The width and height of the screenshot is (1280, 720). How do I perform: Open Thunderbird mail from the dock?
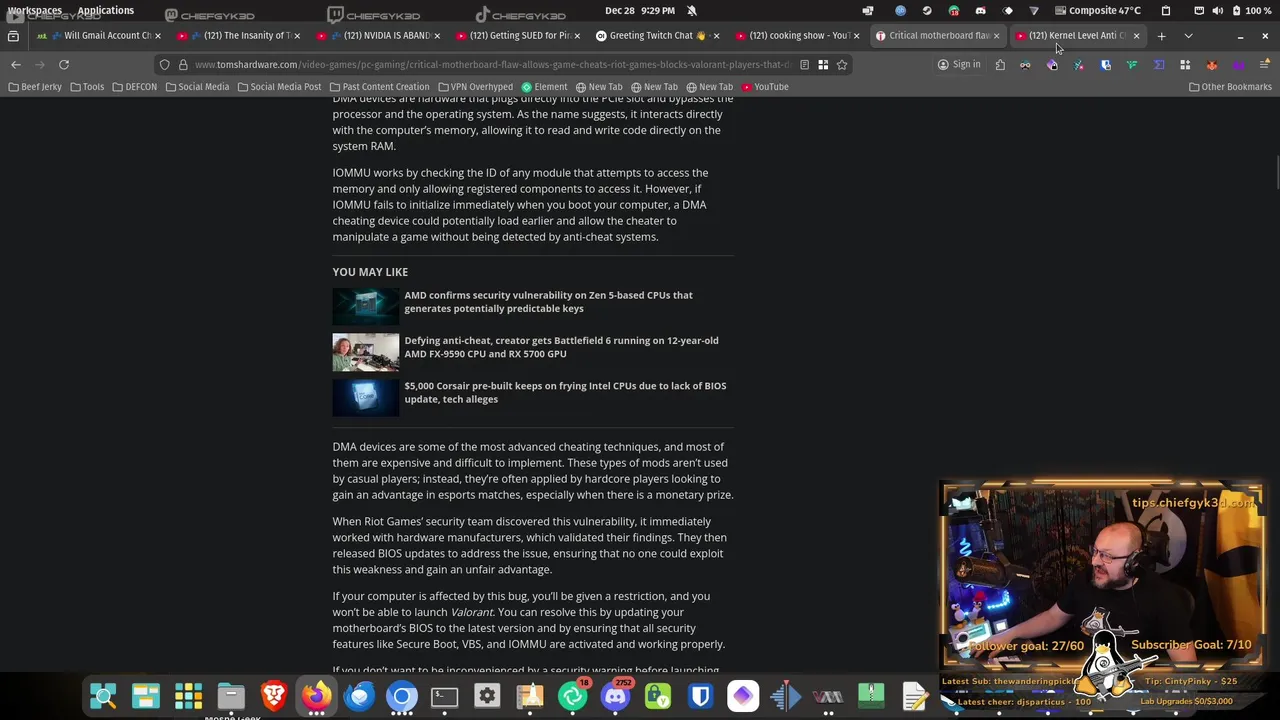click(x=359, y=696)
